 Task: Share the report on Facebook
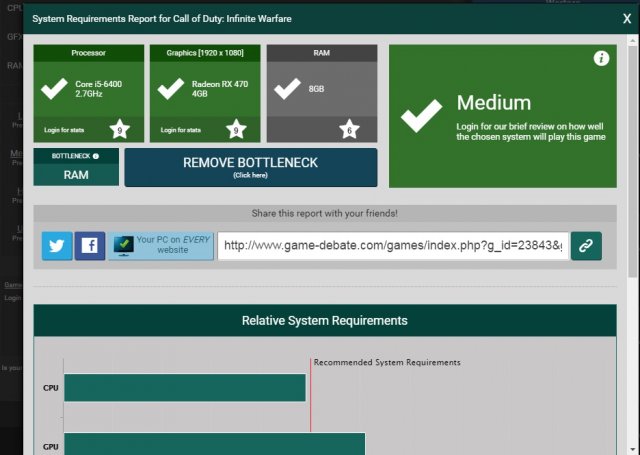pyautogui.click(x=90, y=246)
